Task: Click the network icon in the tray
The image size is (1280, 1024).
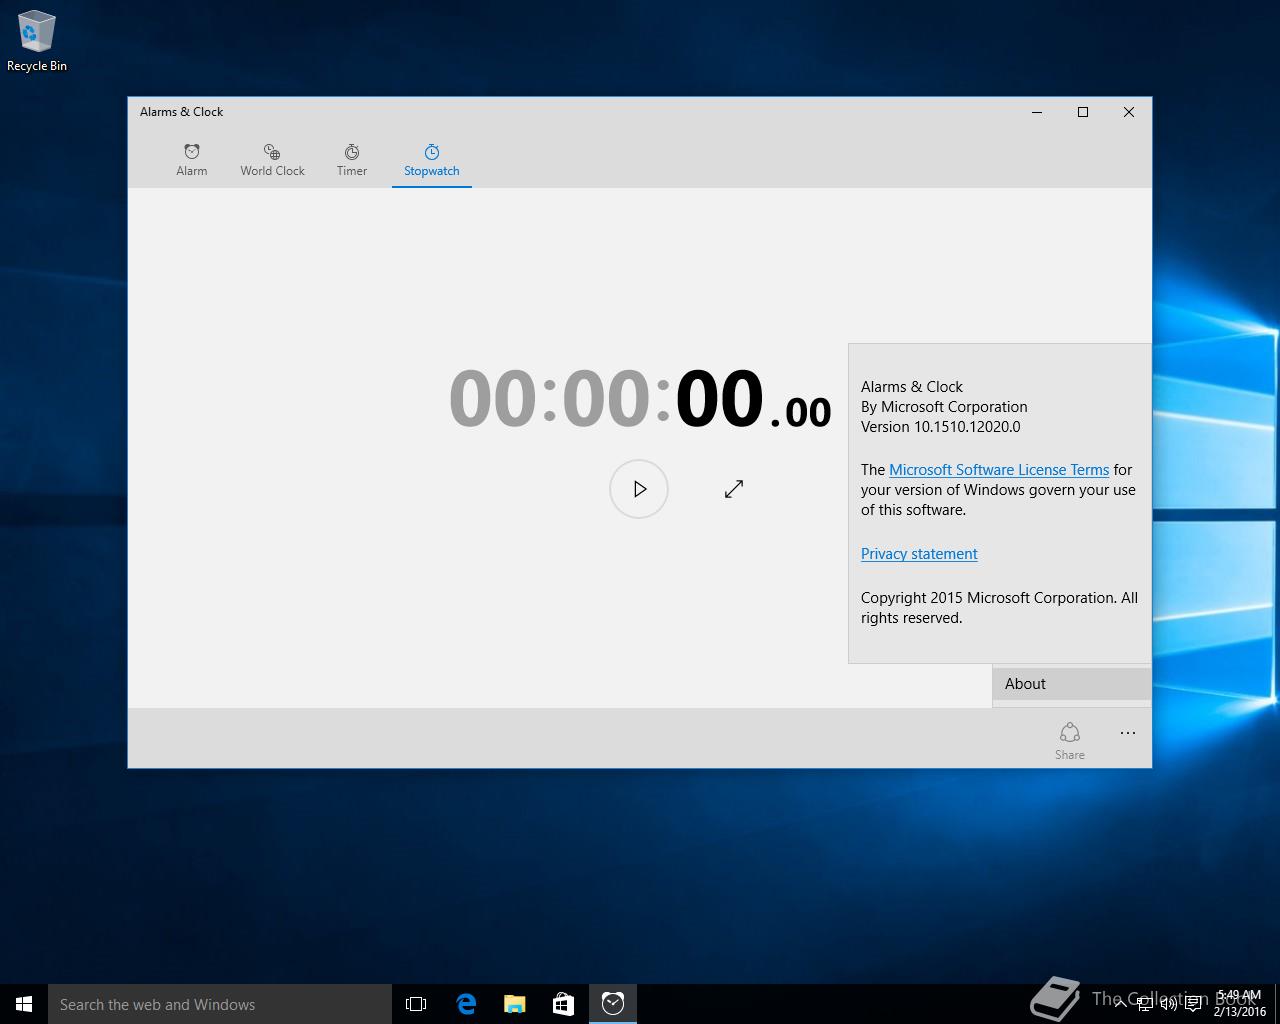Action: tap(1144, 1004)
